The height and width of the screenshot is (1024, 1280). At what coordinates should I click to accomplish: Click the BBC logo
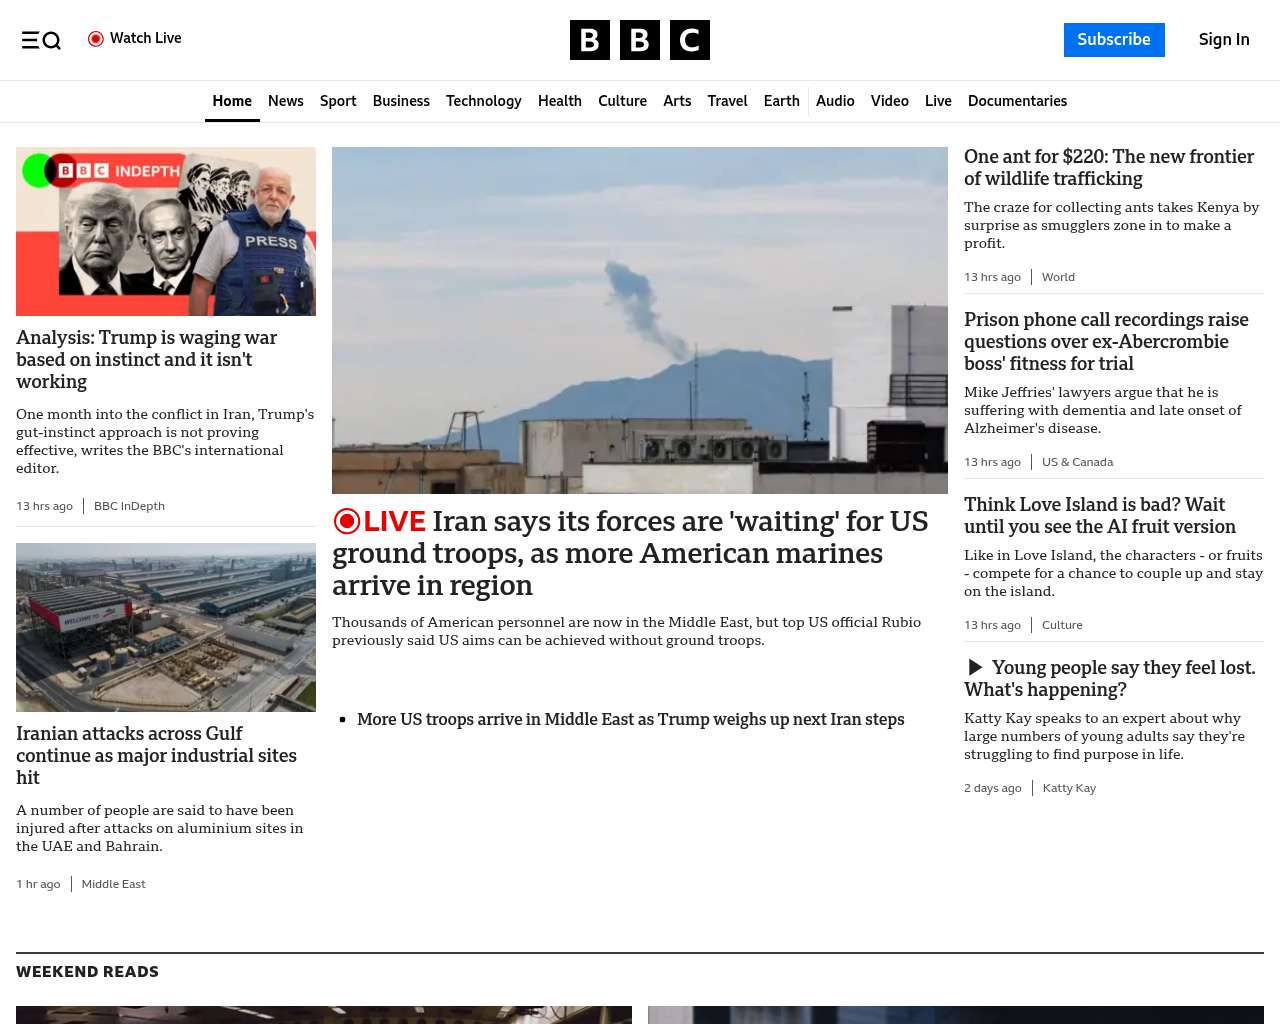click(640, 40)
